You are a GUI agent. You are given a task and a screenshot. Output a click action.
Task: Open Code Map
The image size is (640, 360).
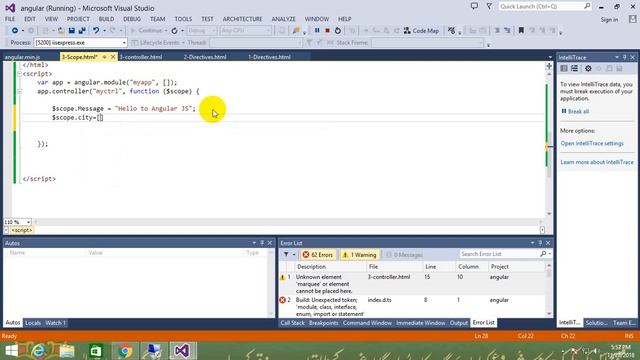[421, 31]
